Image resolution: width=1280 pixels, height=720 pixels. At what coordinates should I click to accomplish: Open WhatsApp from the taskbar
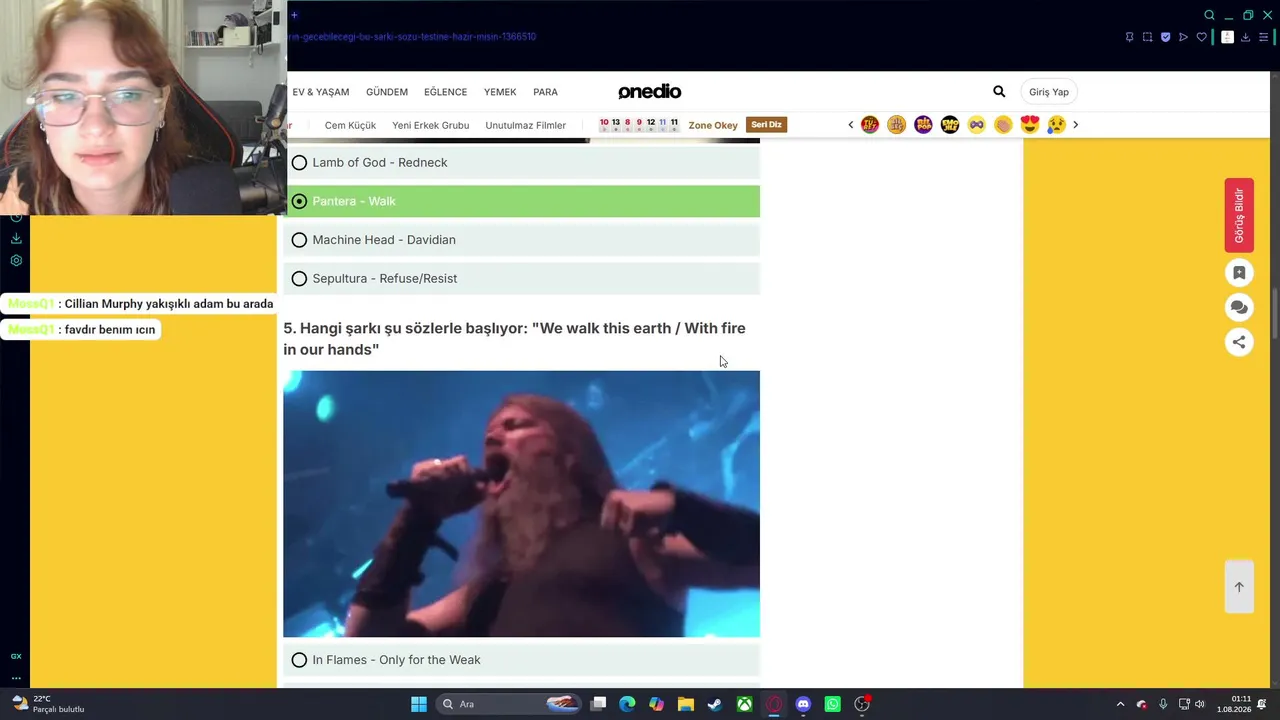point(833,704)
